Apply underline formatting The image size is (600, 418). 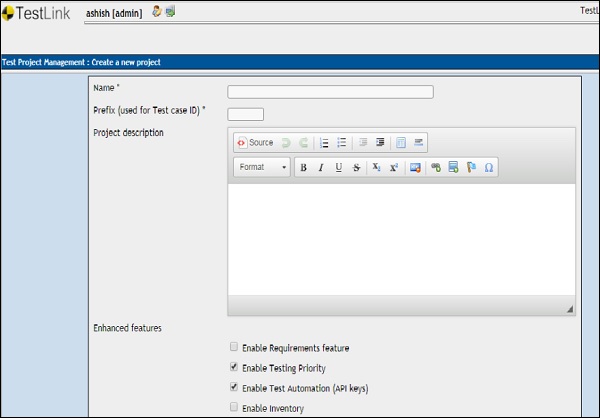click(339, 168)
